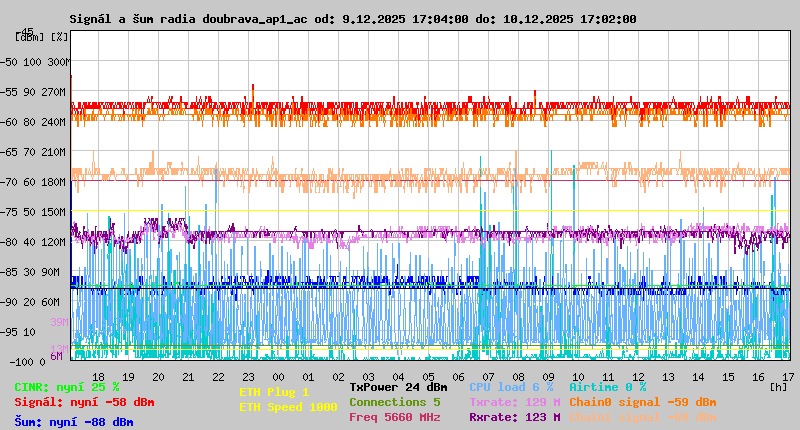Click the CINR legend entry in green
This screenshot has height=430, width=800.
click(x=66, y=386)
